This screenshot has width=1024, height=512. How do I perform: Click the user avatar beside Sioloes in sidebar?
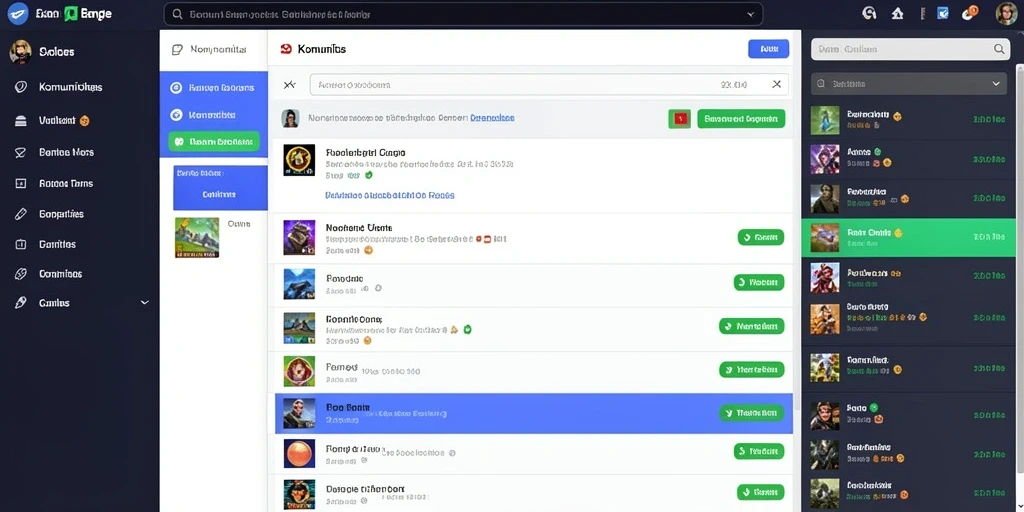[x=20, y=52]
